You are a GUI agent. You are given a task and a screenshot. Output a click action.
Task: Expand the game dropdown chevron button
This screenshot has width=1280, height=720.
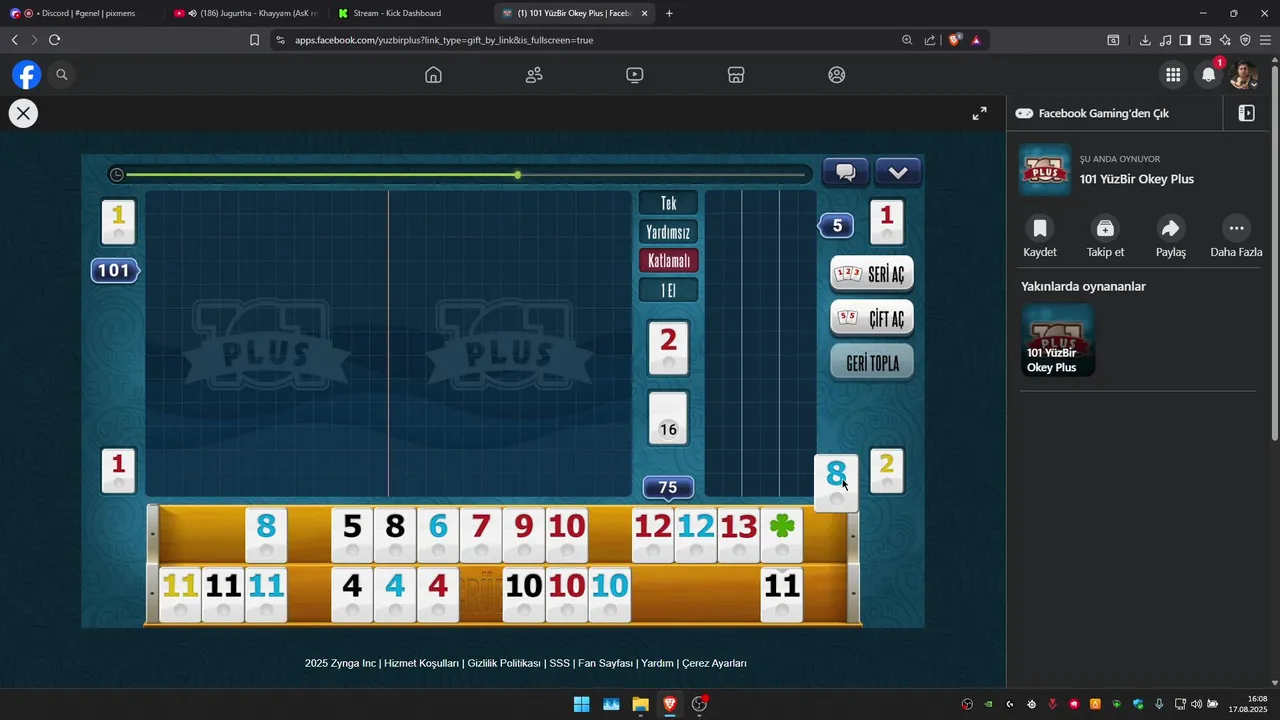click(897, 172)
